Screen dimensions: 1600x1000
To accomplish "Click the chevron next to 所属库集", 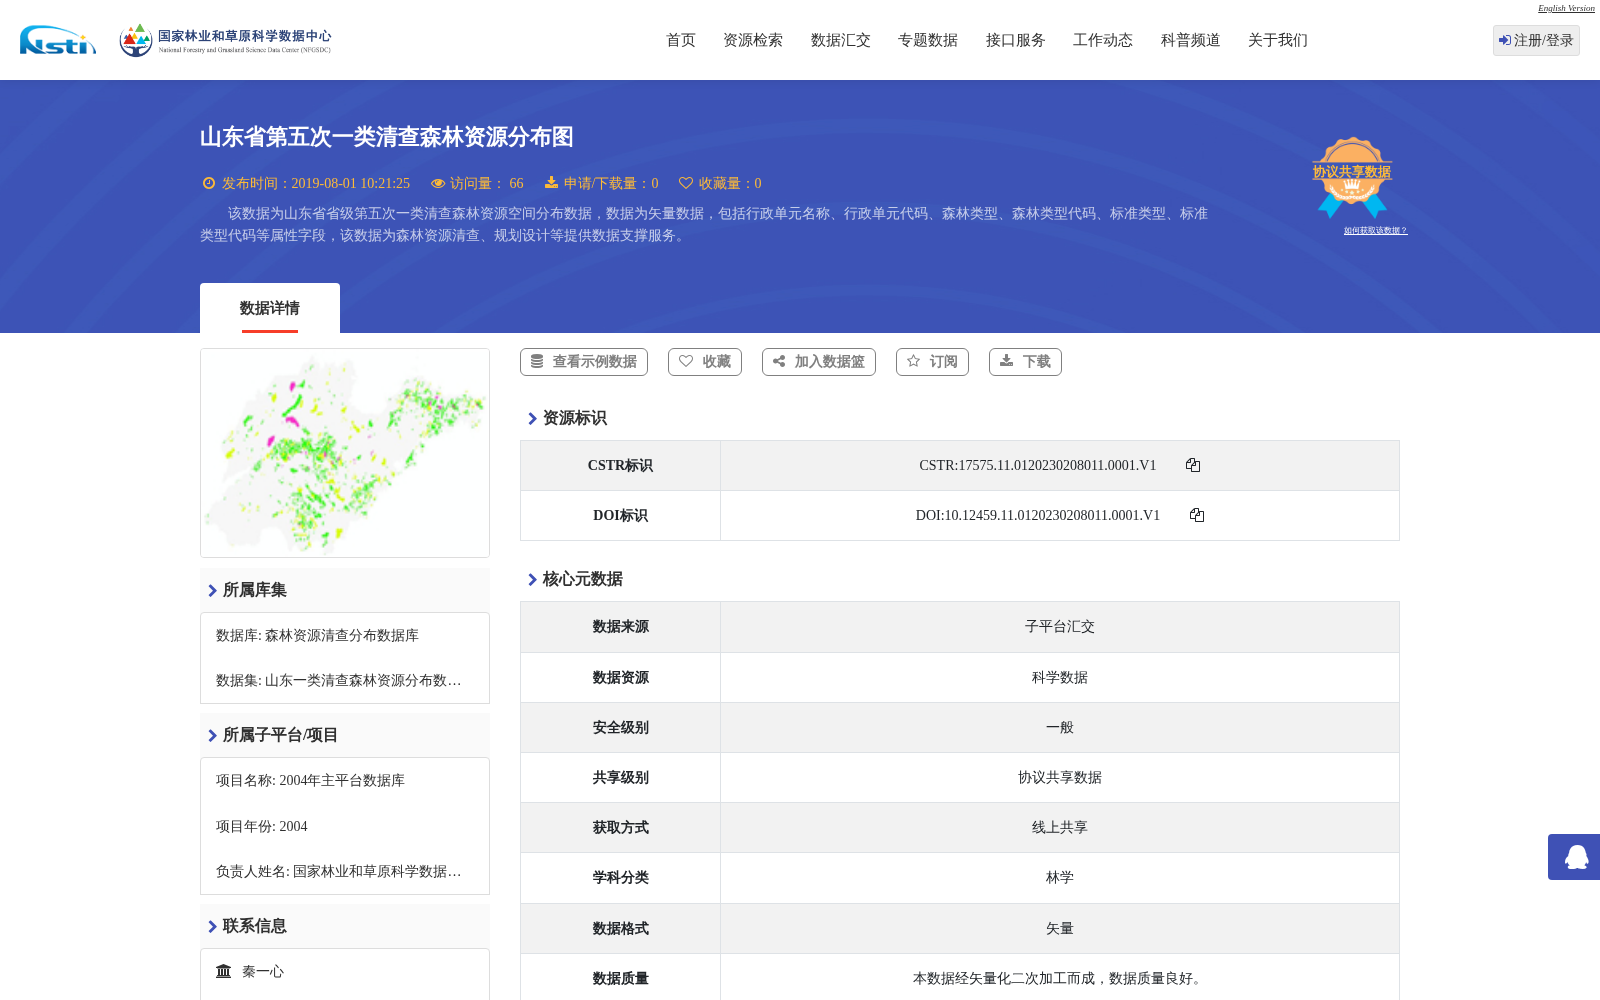I will coord(212,590).
